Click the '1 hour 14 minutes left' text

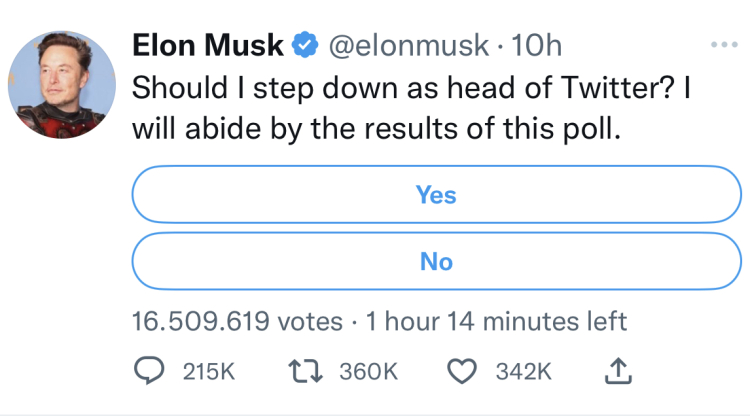tap(496, 322)
